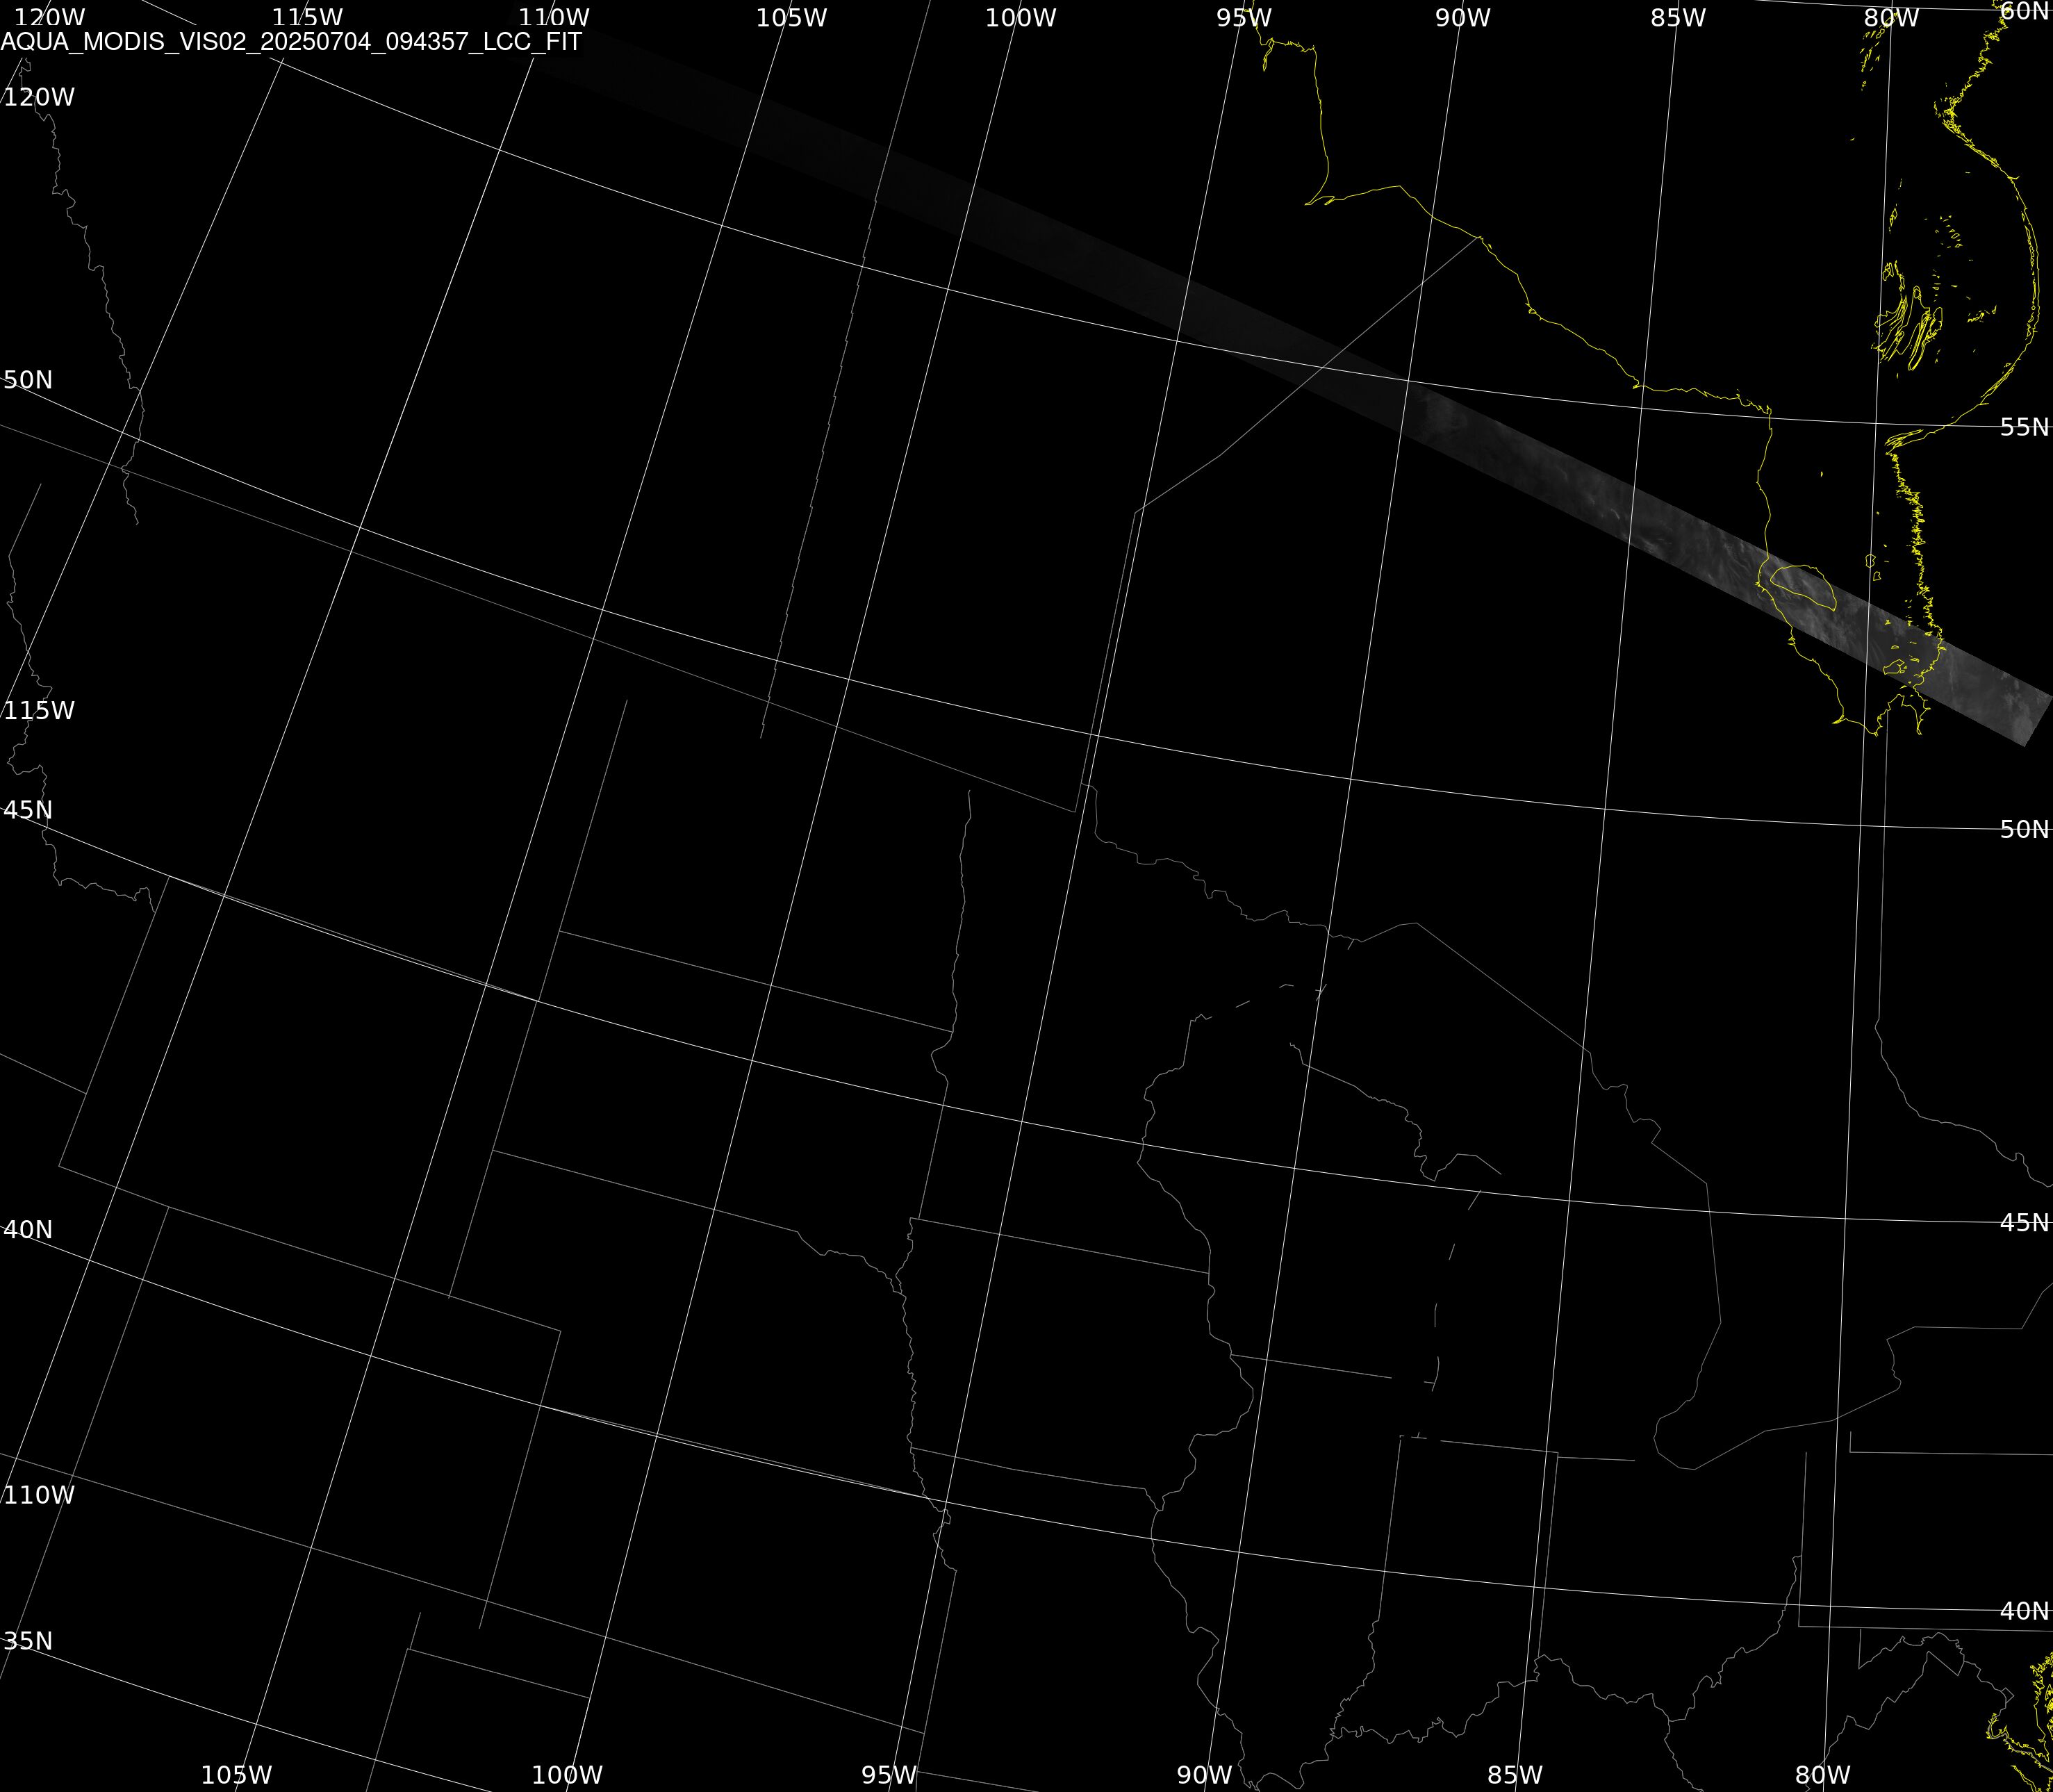The height and width of the screenshot is (1792, 2053).
Task: Click the 35N latitude label
Action: tap(28, 1641)
